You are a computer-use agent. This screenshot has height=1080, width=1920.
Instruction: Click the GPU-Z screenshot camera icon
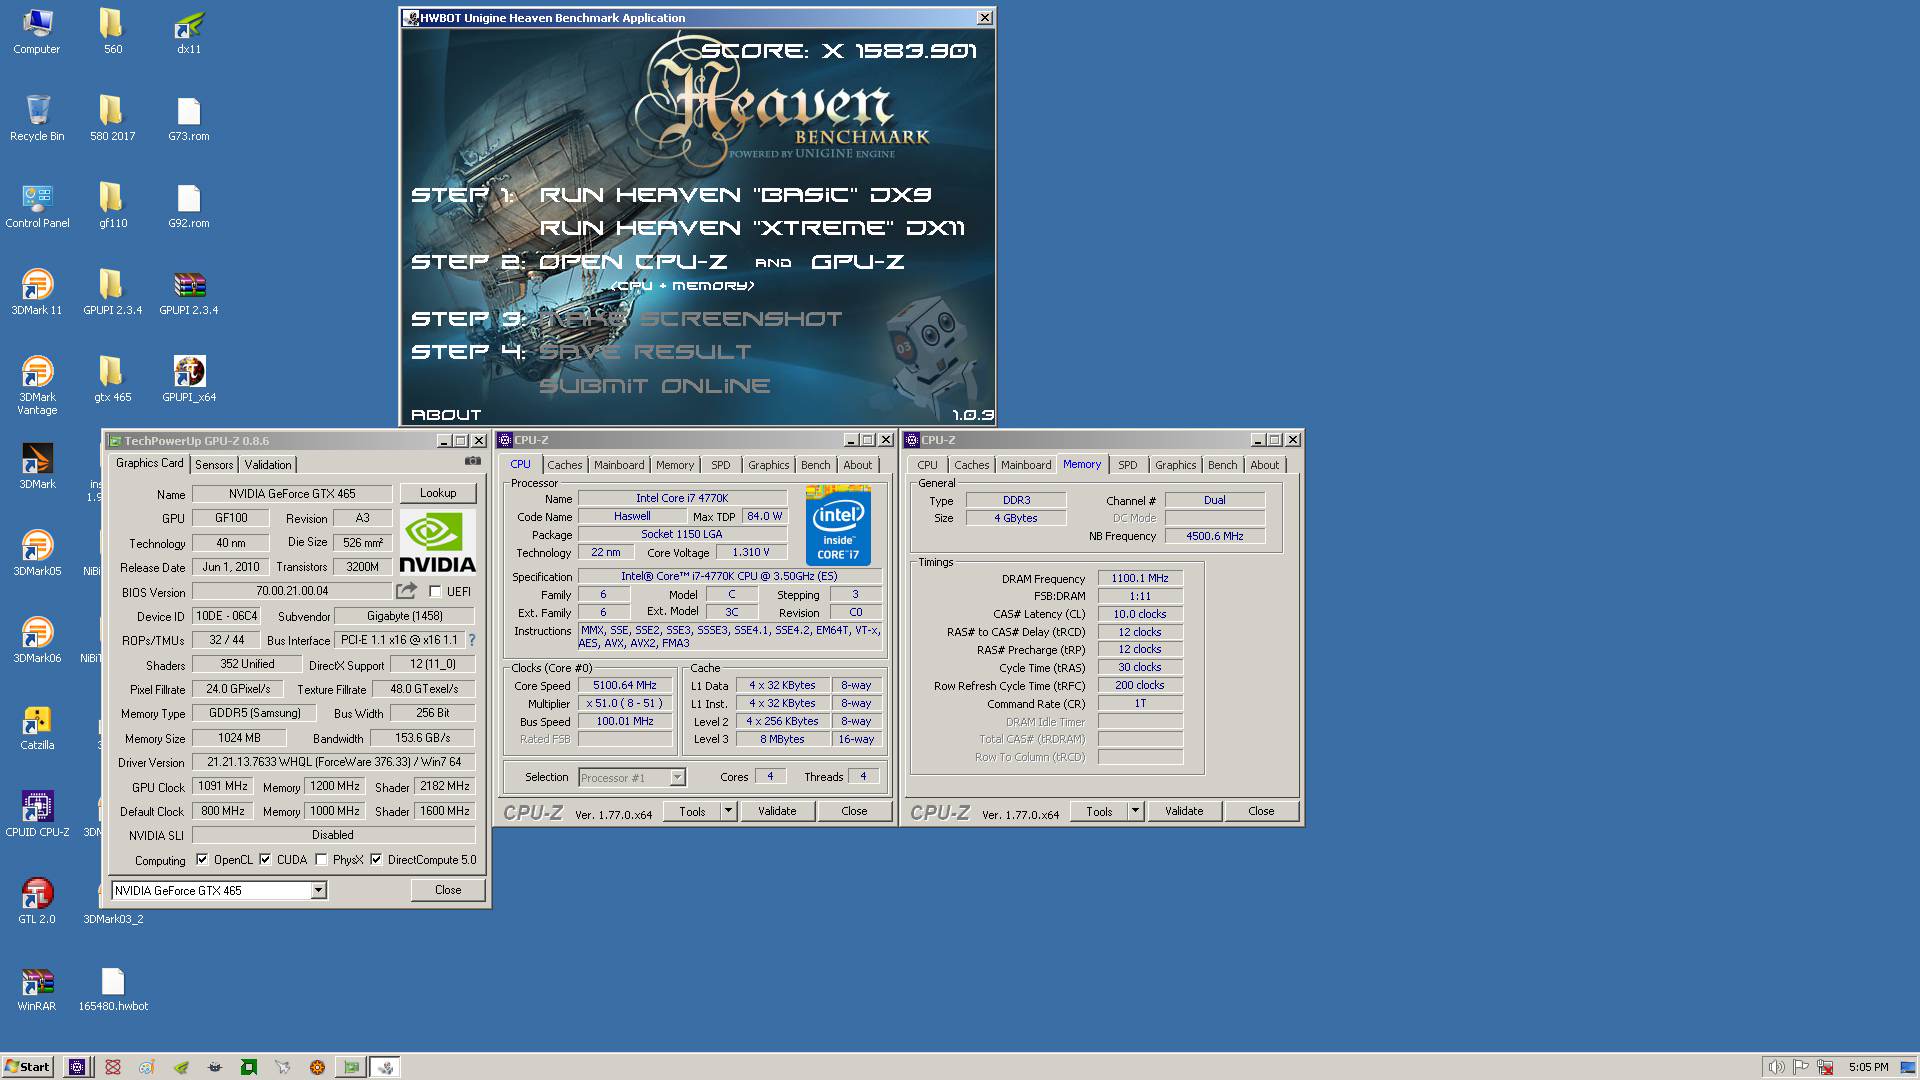(x=472, y=461)
